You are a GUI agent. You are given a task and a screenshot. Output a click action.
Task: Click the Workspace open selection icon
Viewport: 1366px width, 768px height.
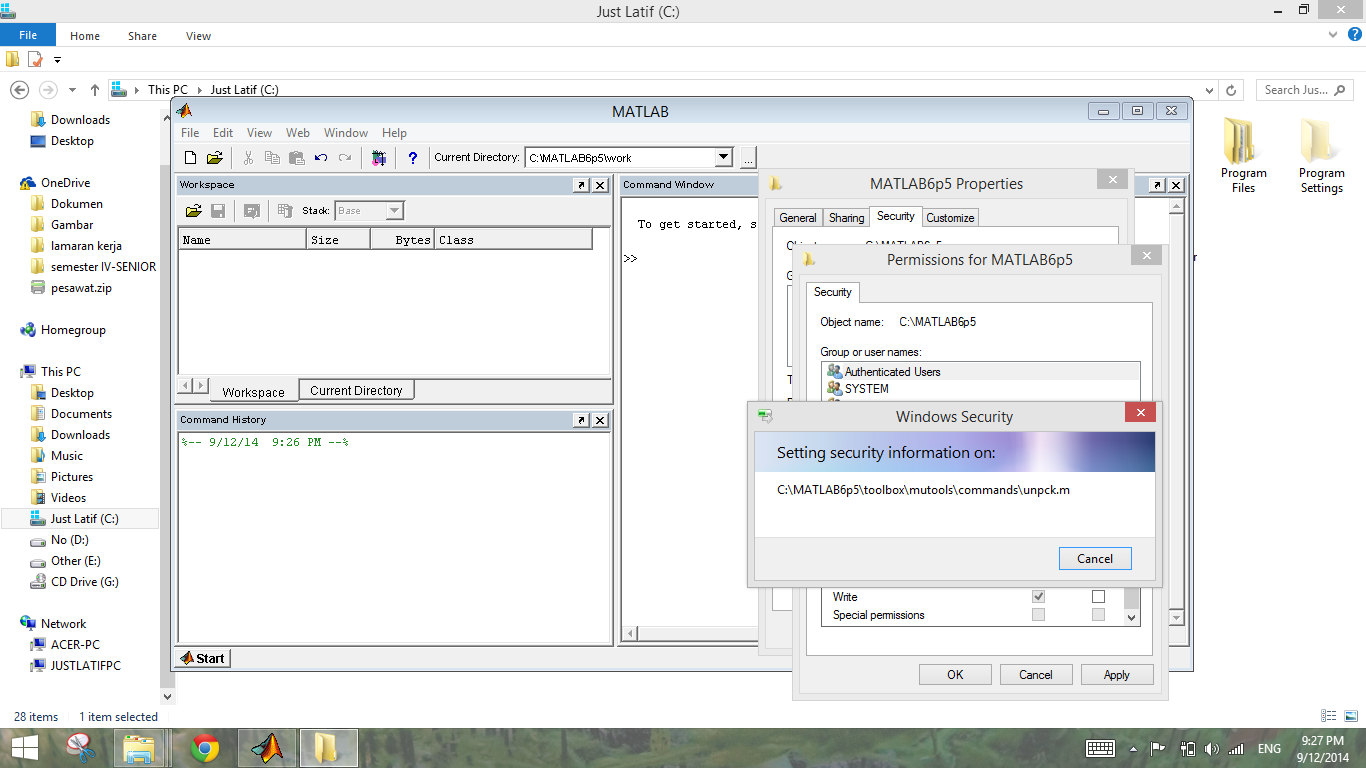[252, 211]
